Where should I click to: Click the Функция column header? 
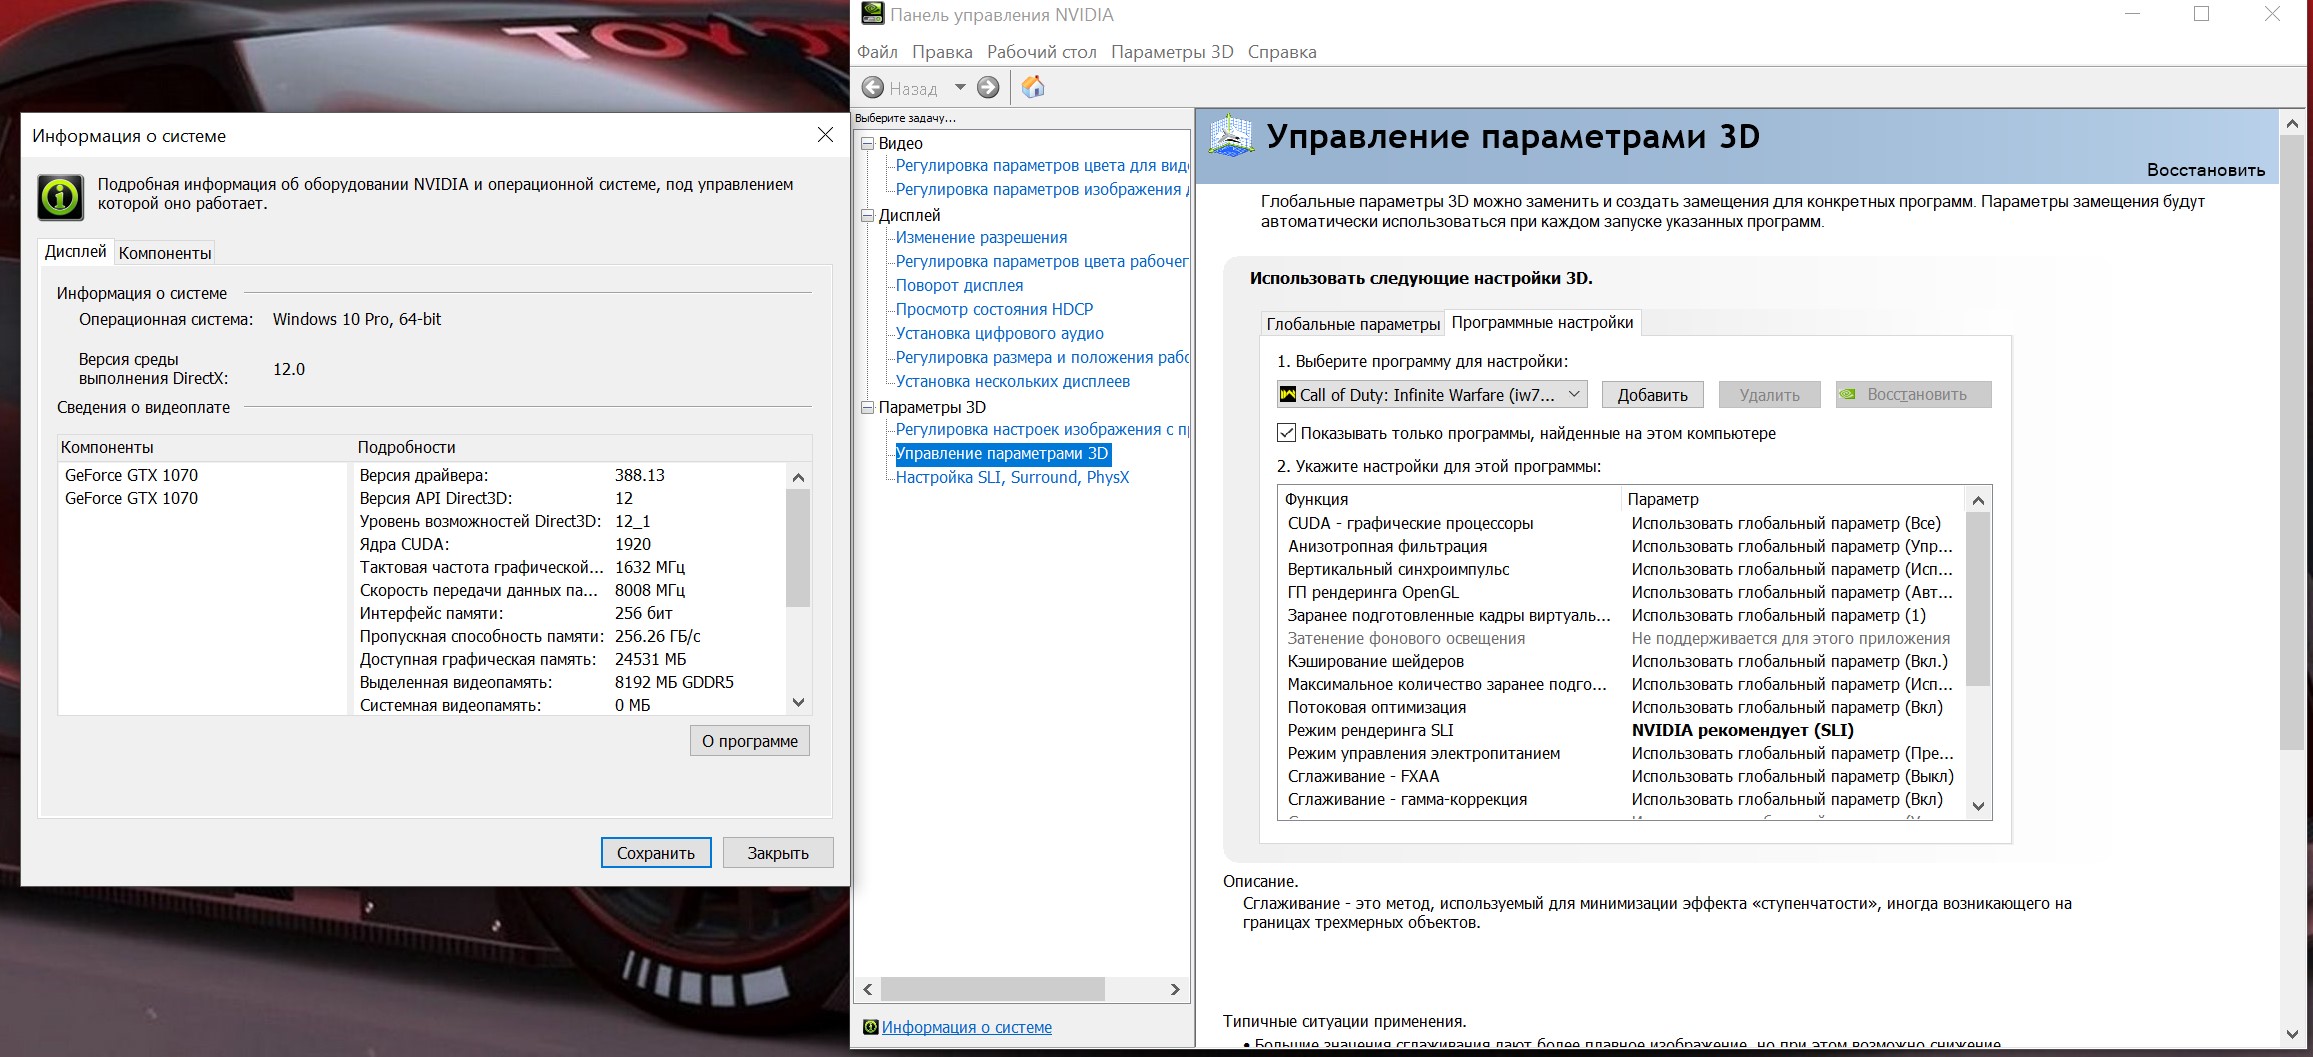coord(1449,499)
